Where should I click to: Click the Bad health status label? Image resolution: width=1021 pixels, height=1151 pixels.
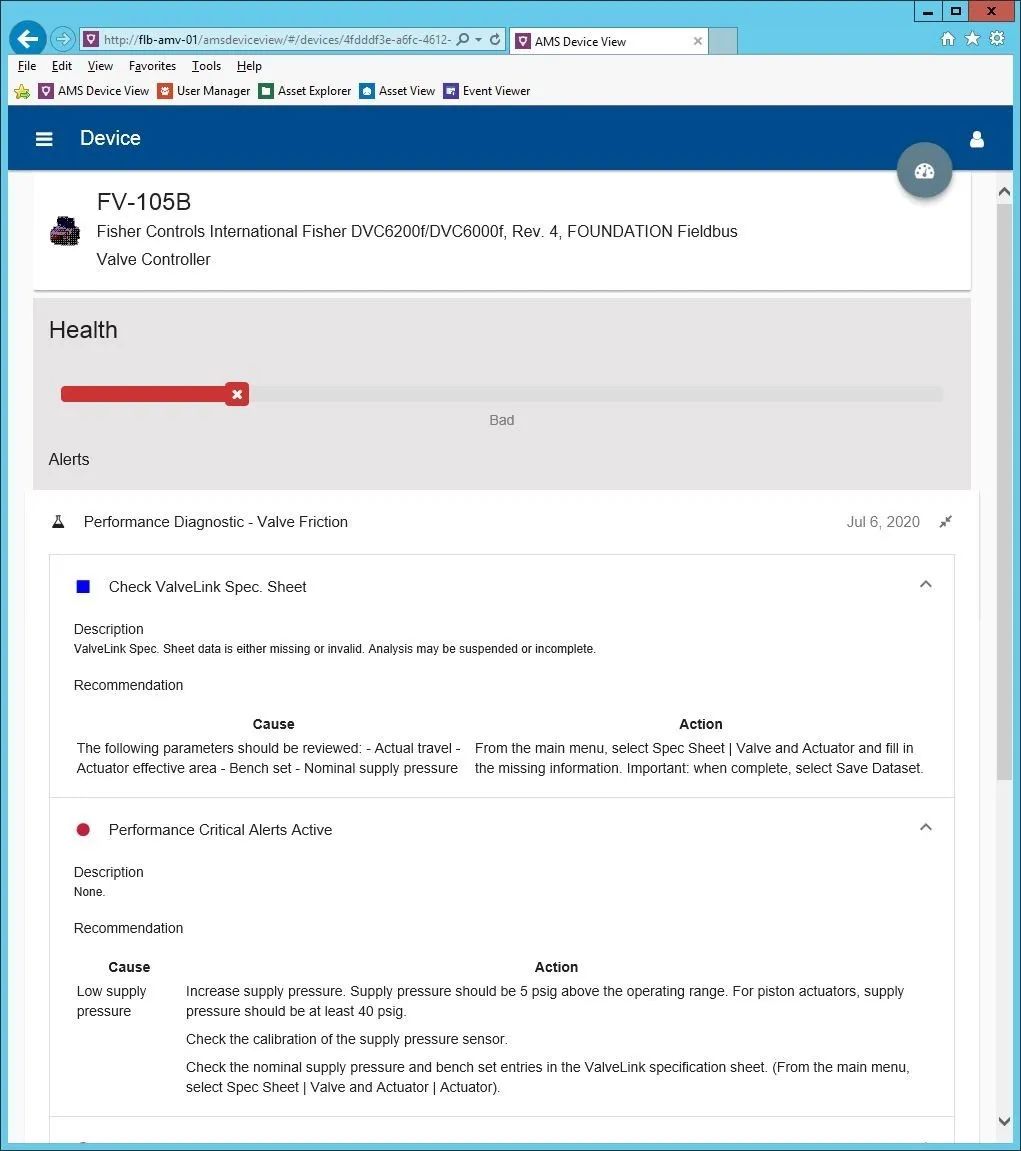point(501,421)
